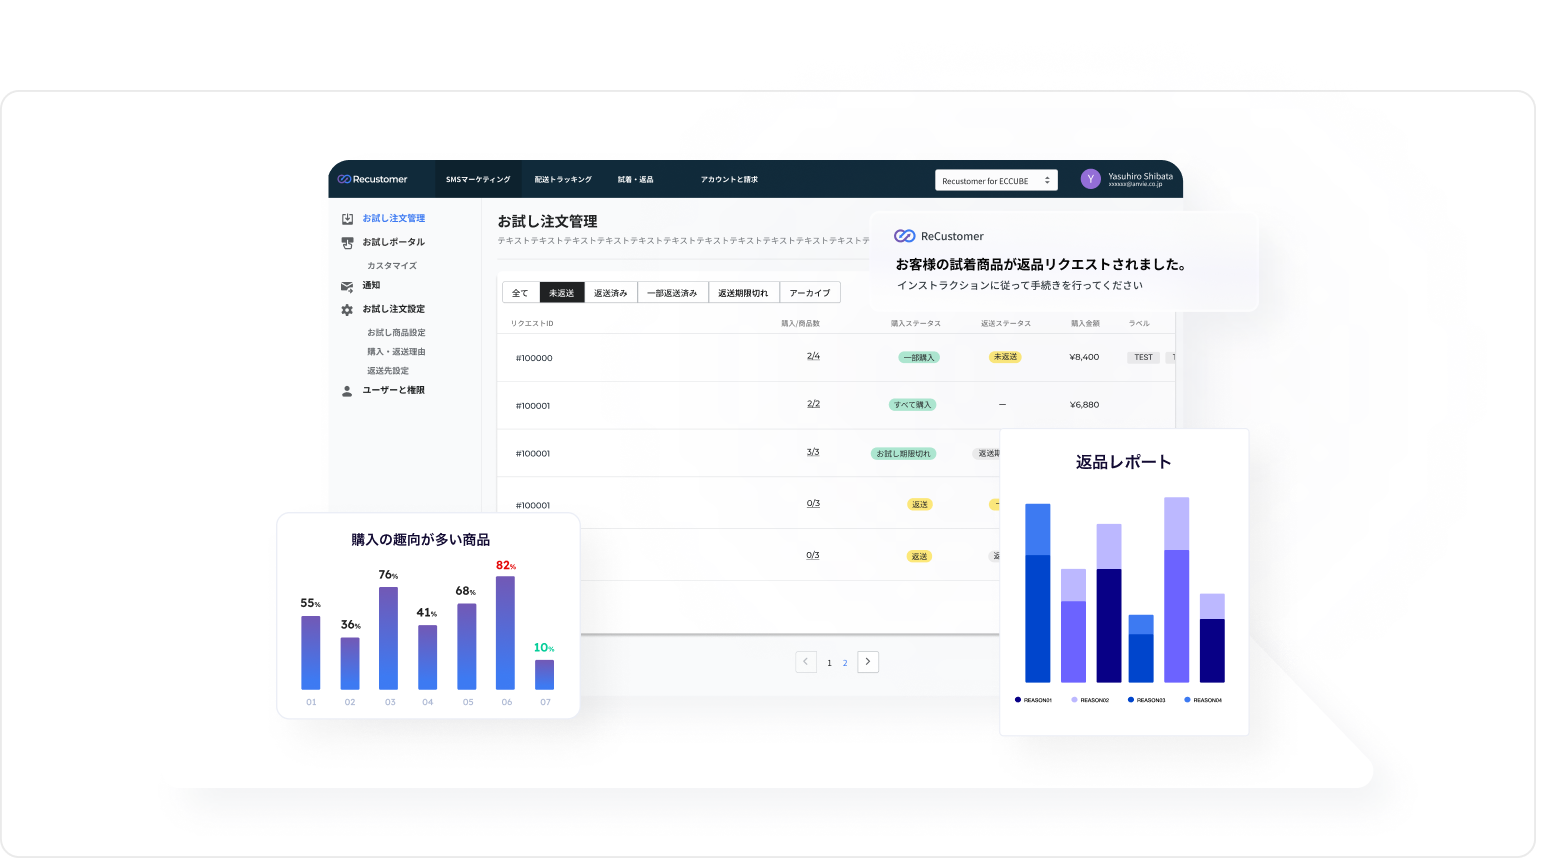The height and width of the screenshot is (858, 1559).
Task: Click the ユーザーと権限 person icon
Action: pos(347,391)
